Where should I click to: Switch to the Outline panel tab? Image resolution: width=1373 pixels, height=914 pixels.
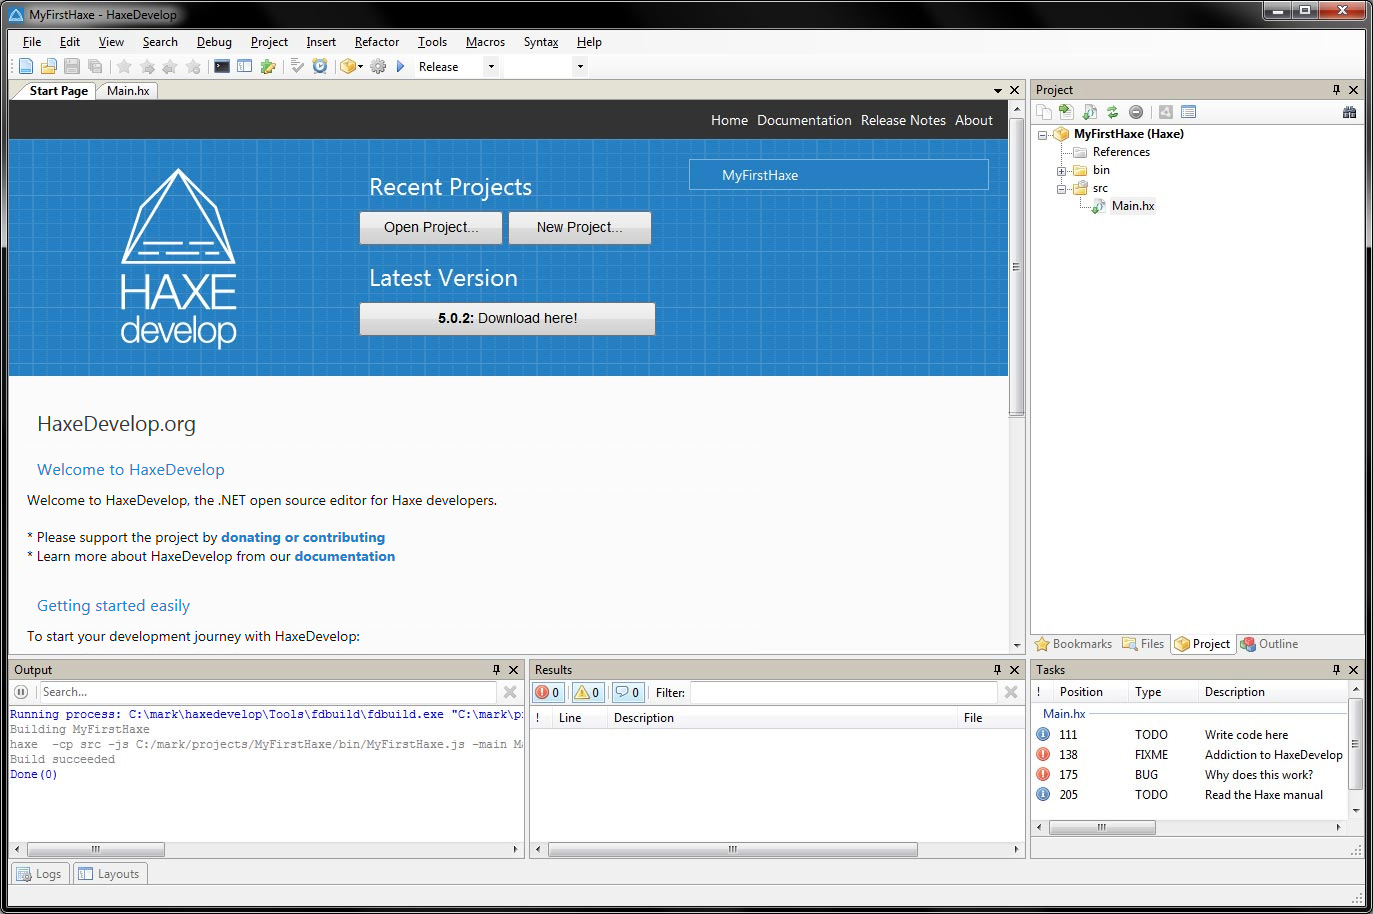pyautogui.click(x=1269, y=644)
